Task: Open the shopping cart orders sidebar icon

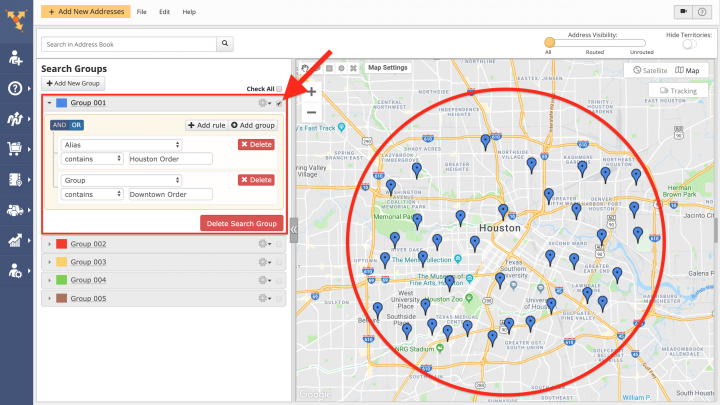Action: 15,149
